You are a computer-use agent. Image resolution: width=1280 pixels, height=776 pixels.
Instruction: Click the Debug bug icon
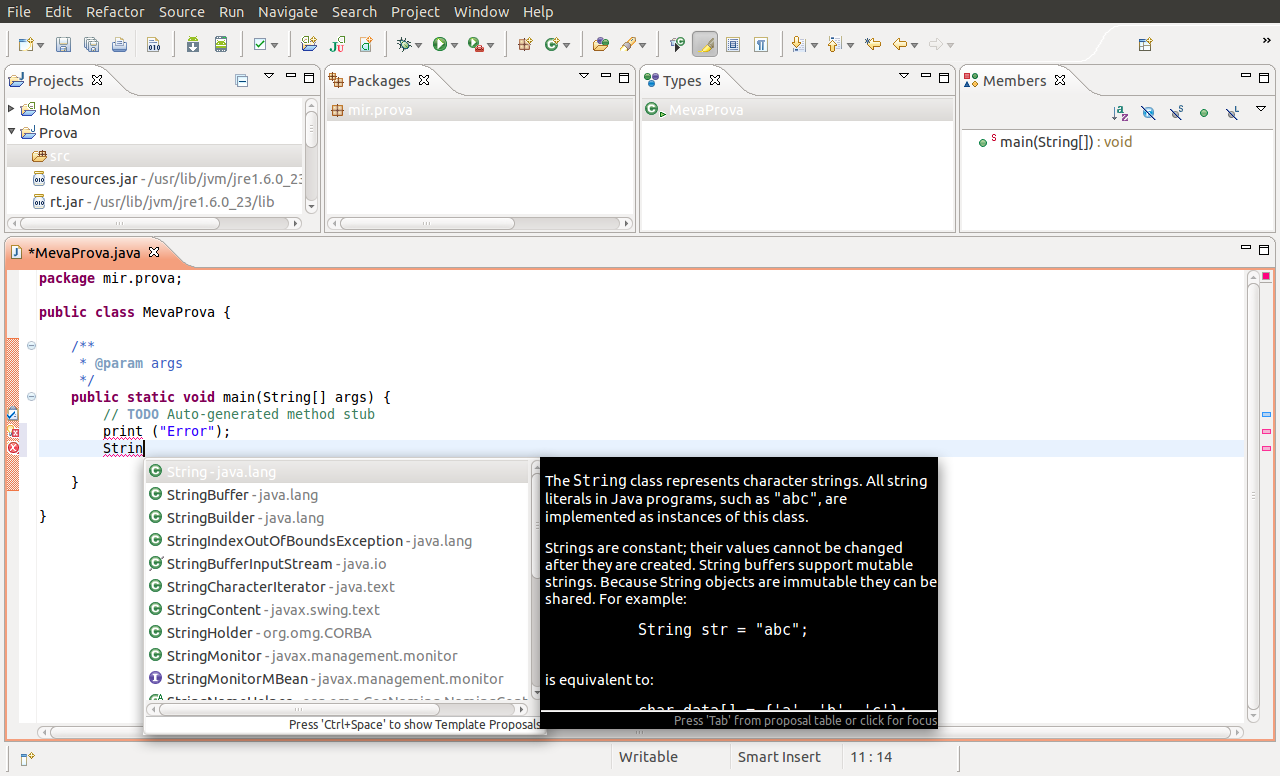403,45
